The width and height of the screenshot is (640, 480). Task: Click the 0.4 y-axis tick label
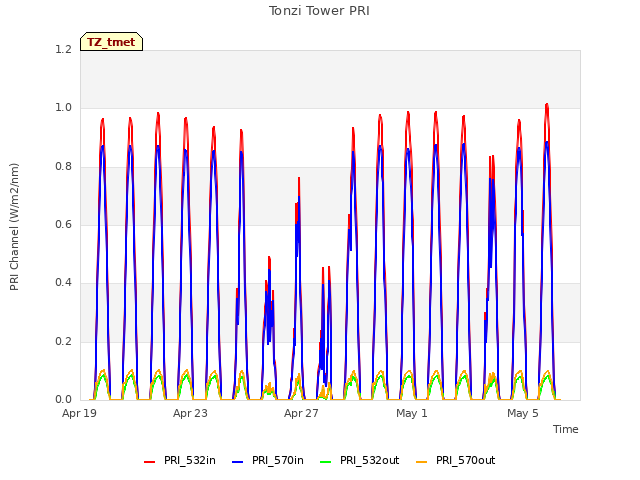tap(63, 282)
